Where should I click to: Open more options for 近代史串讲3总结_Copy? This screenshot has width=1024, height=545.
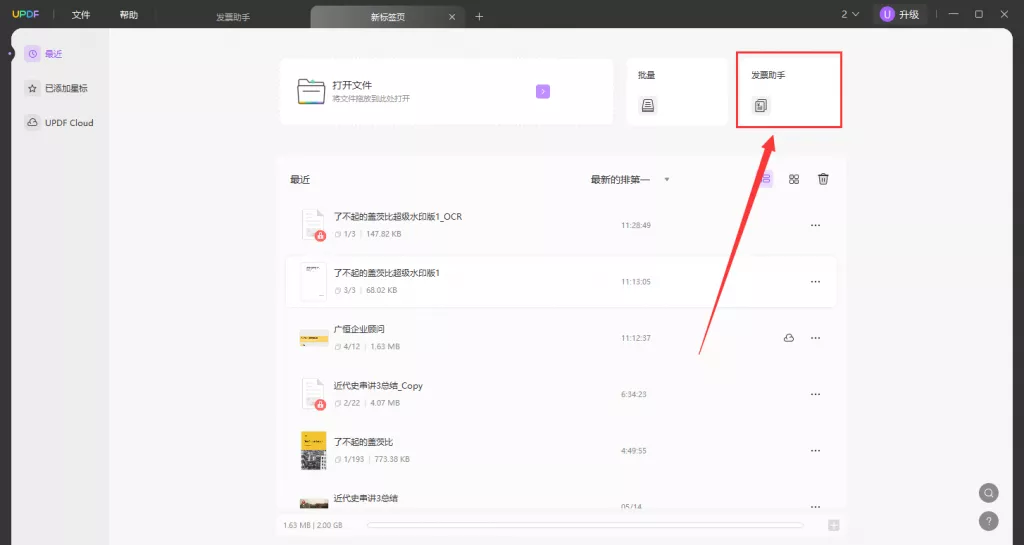816,394
